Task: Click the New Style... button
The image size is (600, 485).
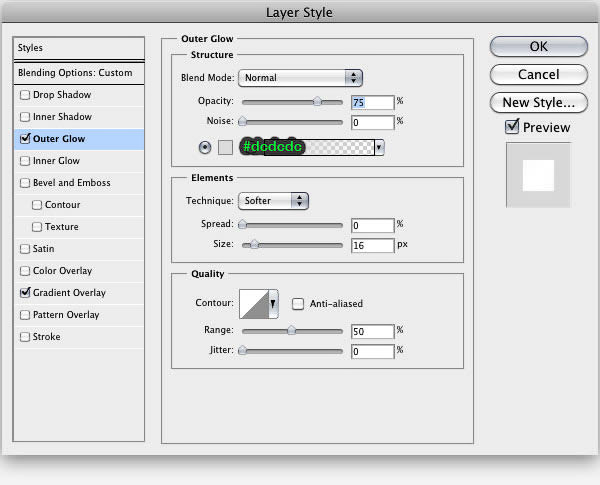Action: [x=538, y=103]
